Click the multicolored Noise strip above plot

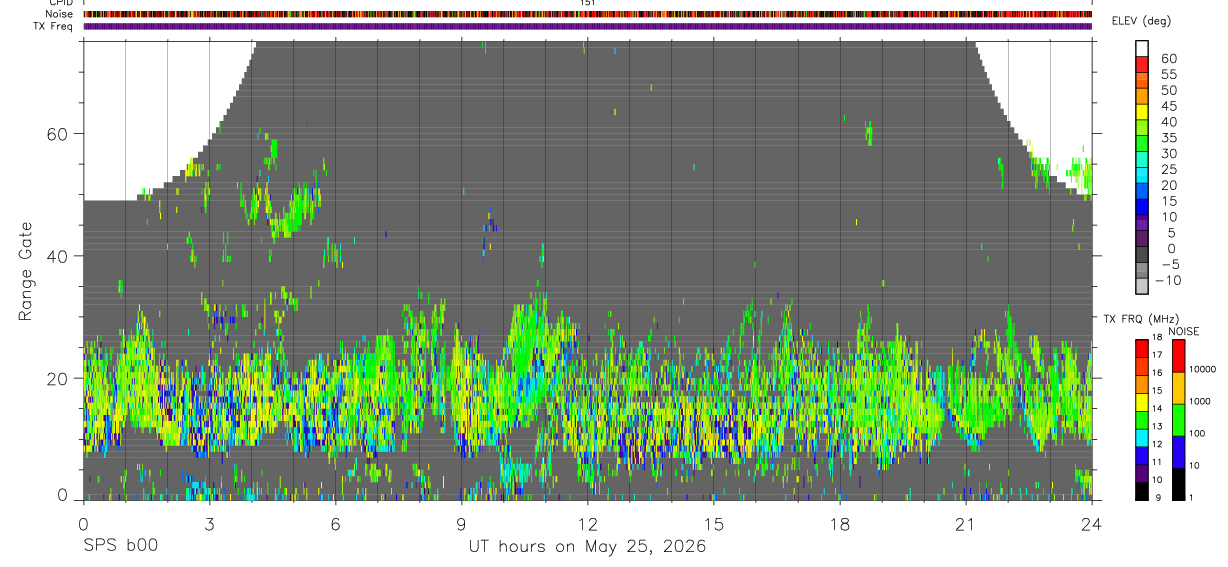click(x=587, y=14)
